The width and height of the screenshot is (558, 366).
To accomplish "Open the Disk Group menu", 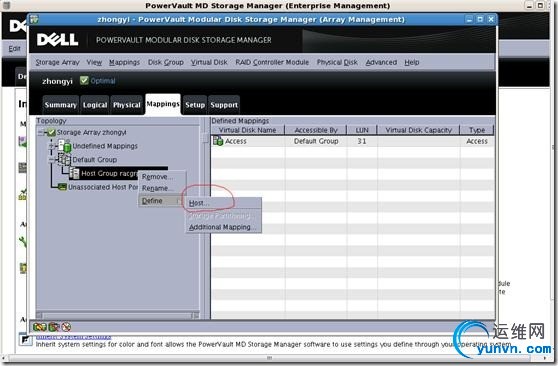I will pyautogui.click(x=165, y=62).
